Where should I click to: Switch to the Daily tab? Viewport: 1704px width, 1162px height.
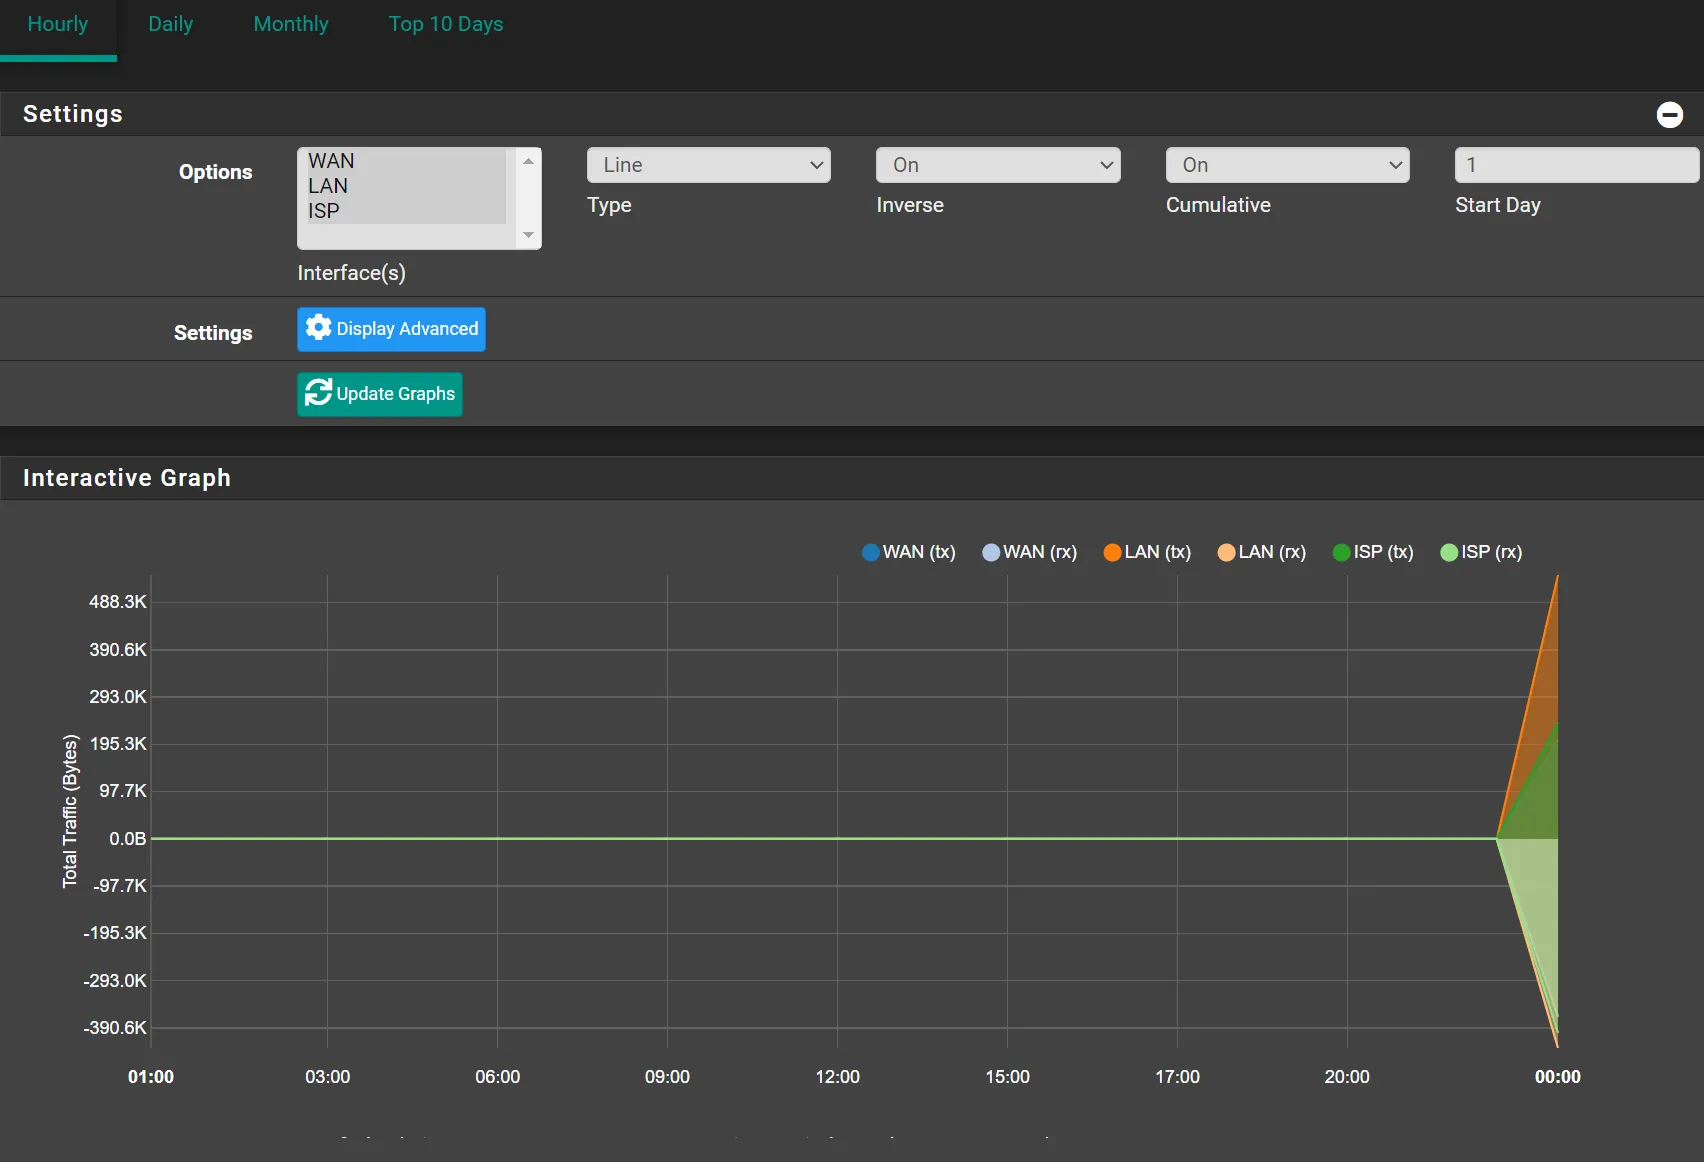[170, 24]
